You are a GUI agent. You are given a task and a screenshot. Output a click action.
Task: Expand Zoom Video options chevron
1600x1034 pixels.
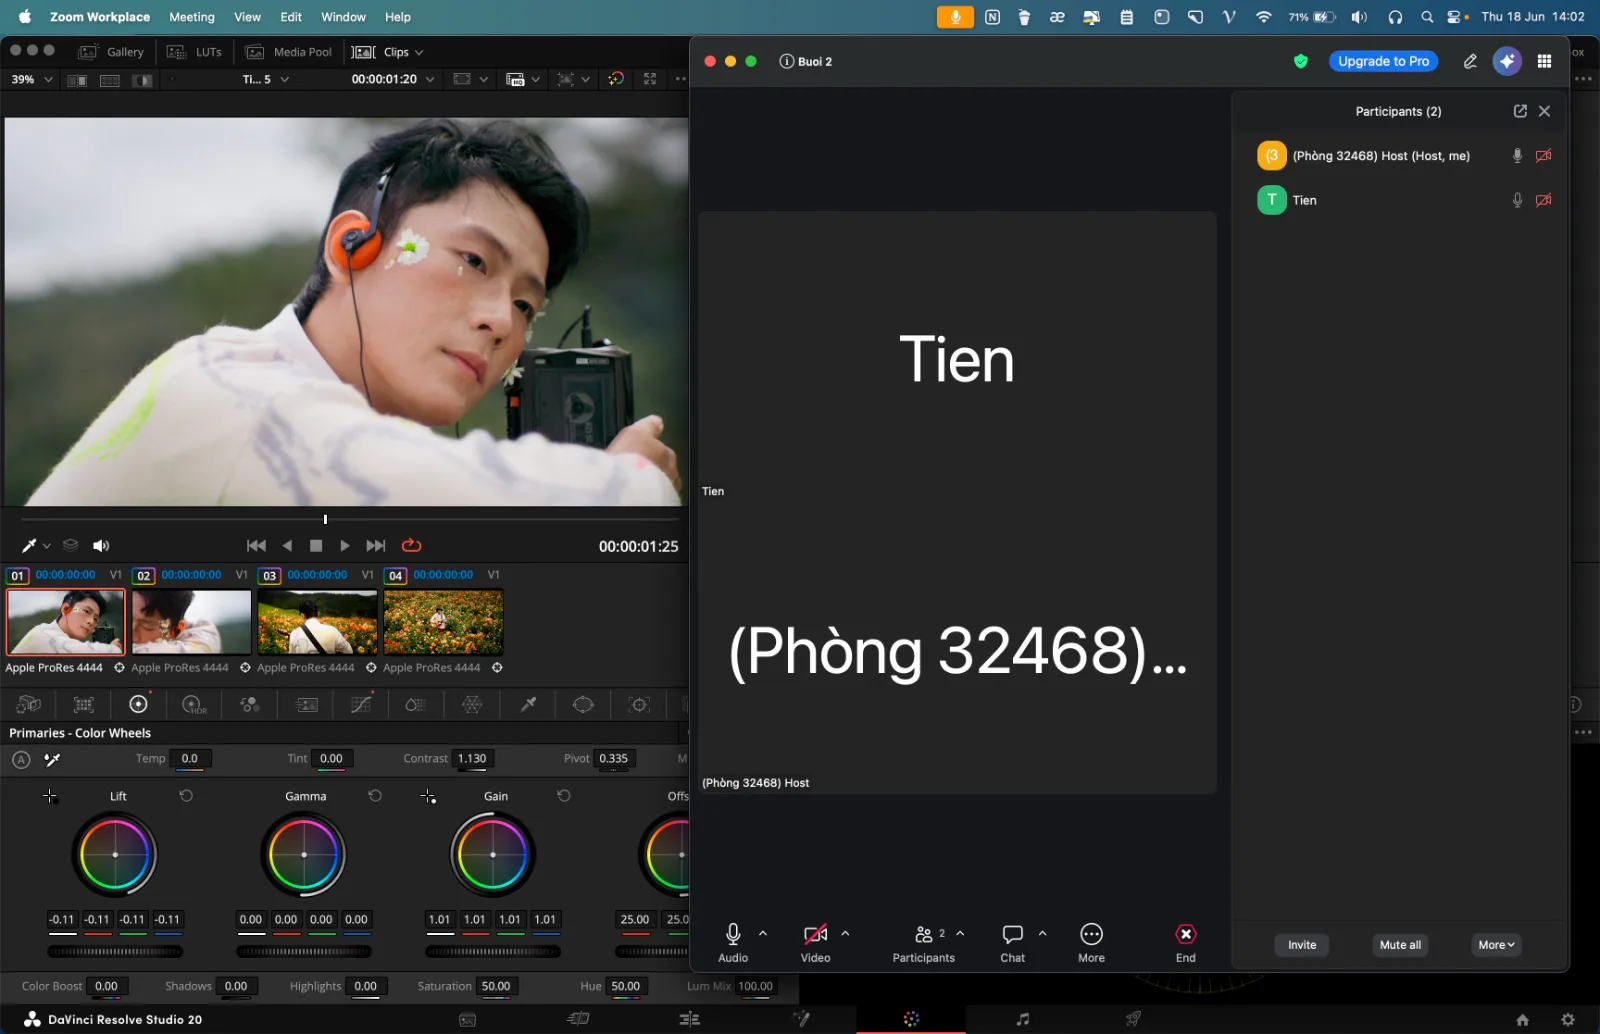(x=845, y=933)
